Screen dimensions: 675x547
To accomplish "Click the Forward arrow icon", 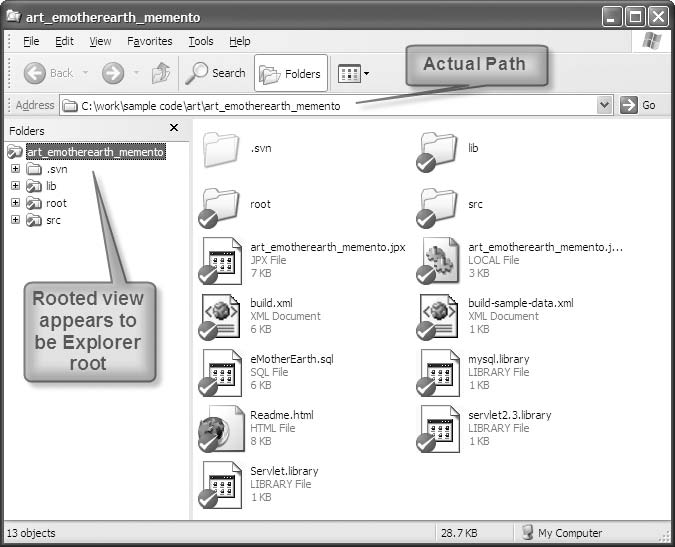I will [x=112, y=73].
